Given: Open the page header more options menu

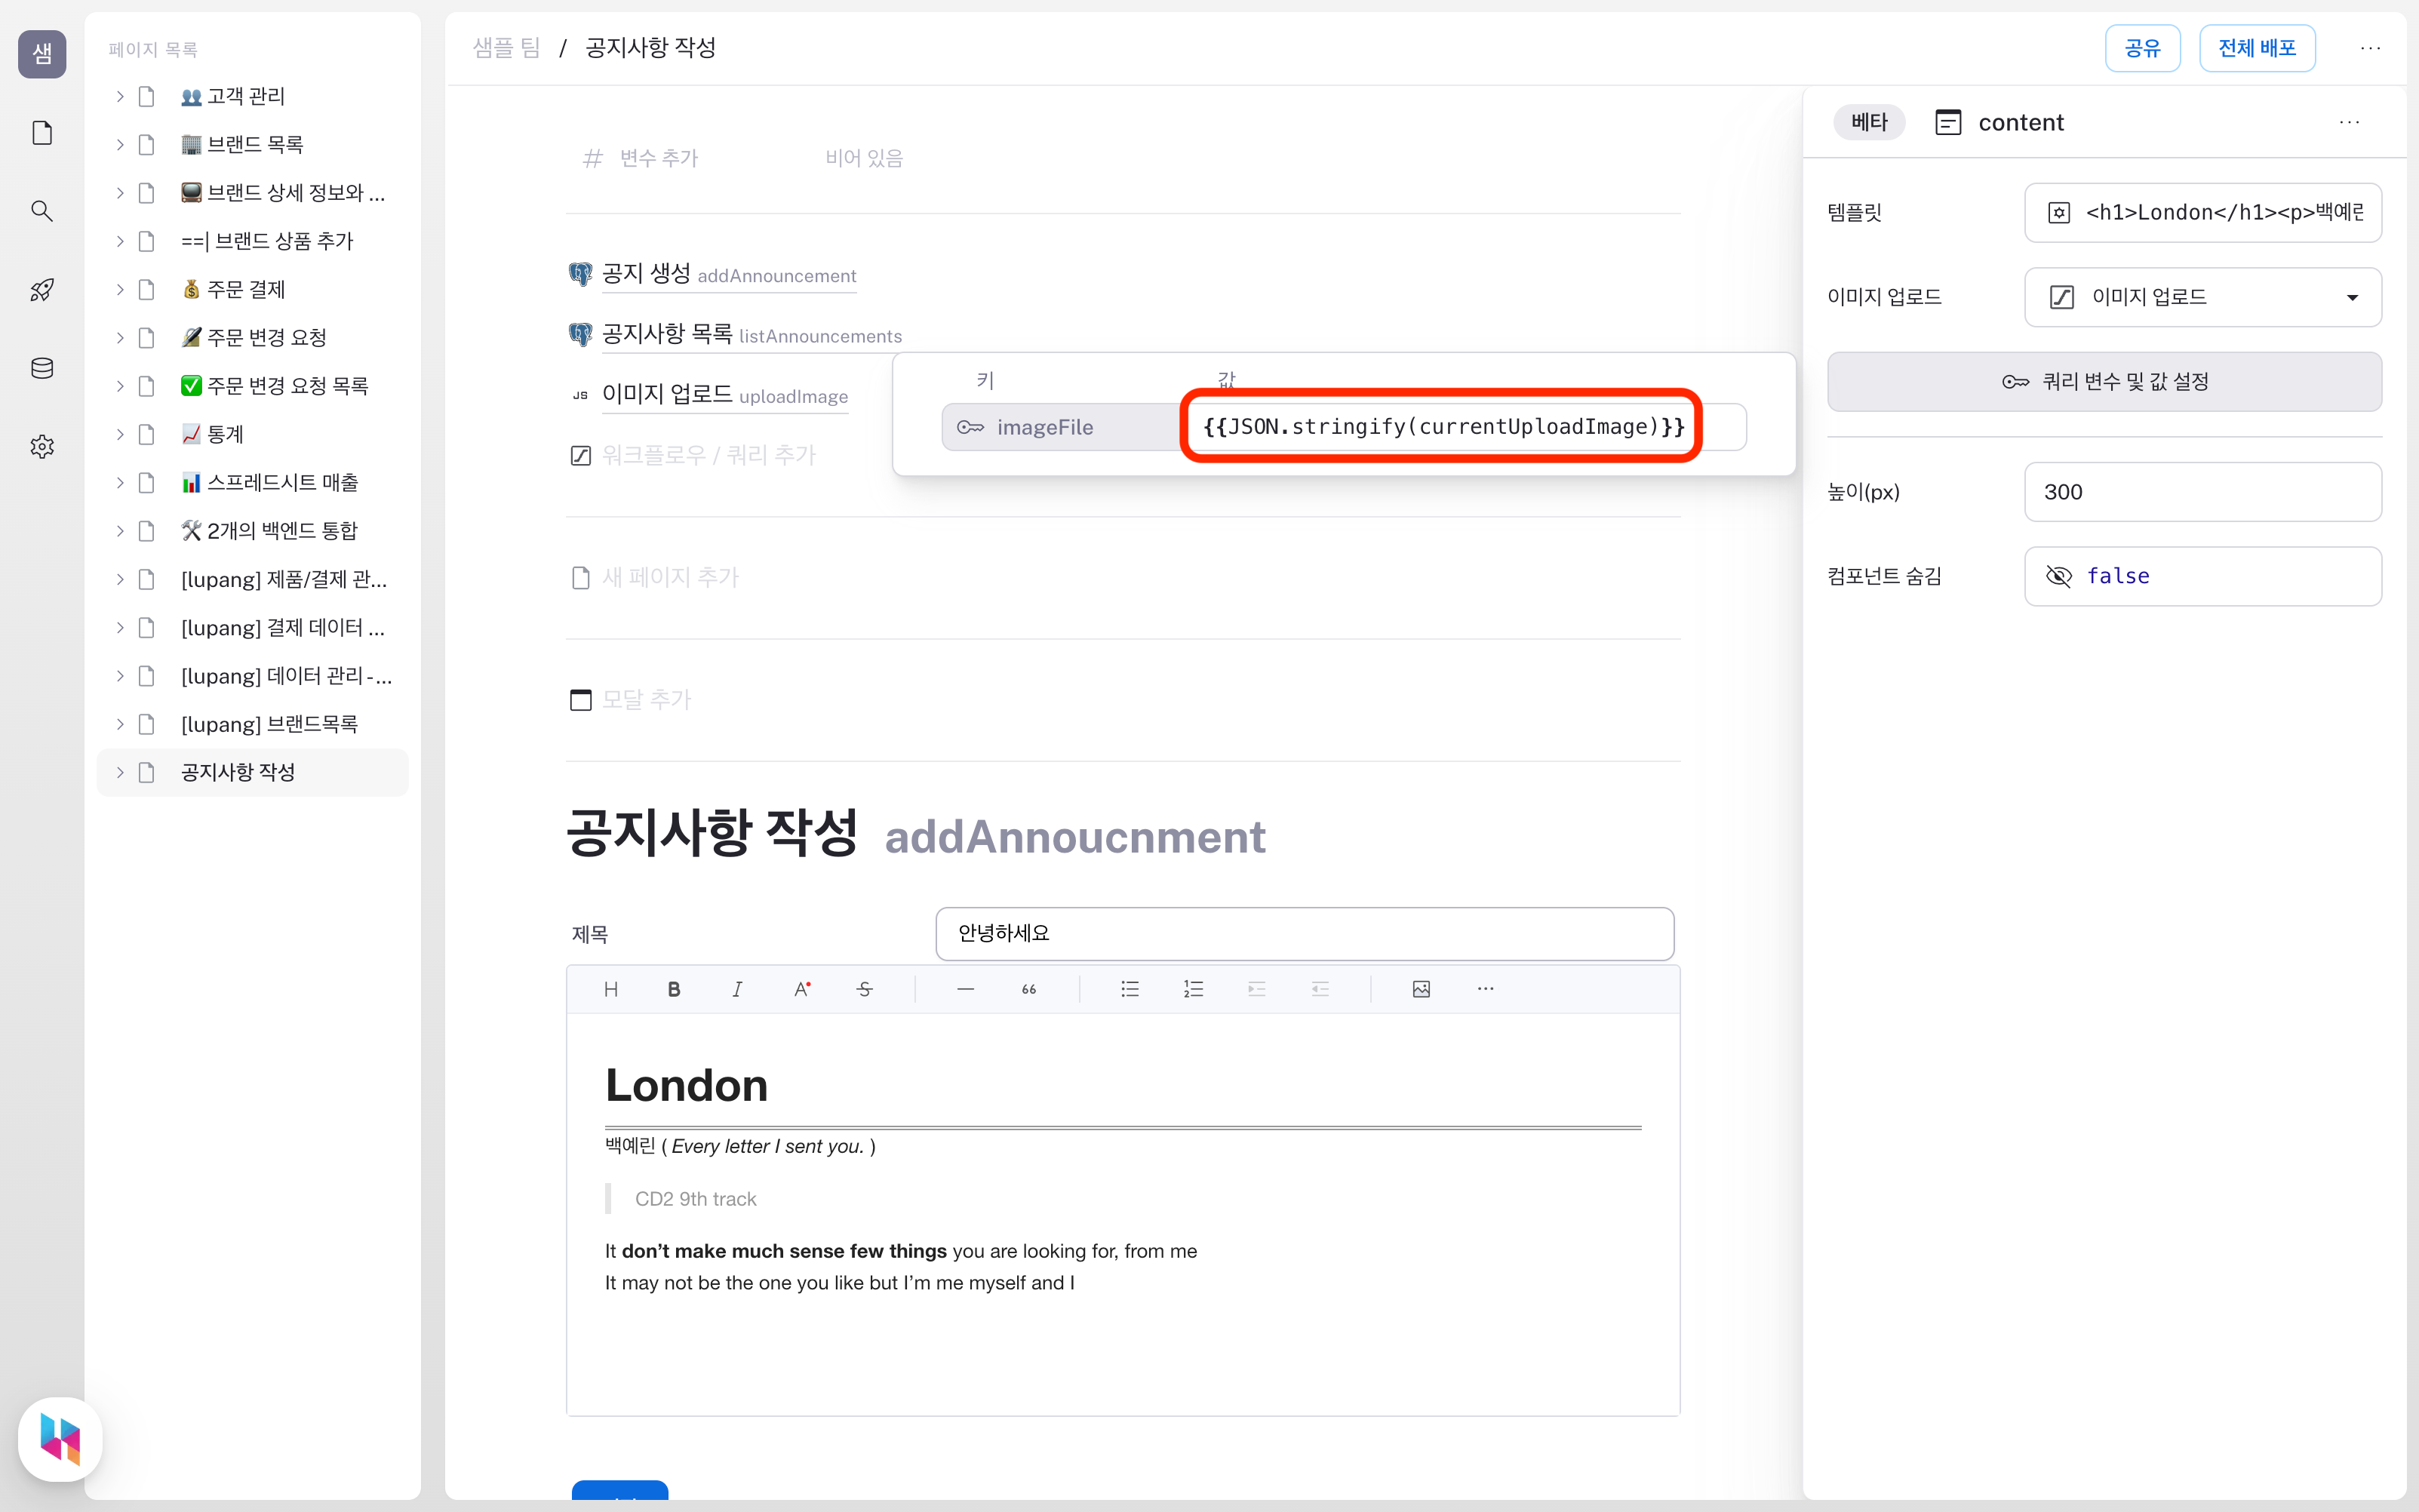Looking at the screenshot, I should click(x=2370, y=48).
